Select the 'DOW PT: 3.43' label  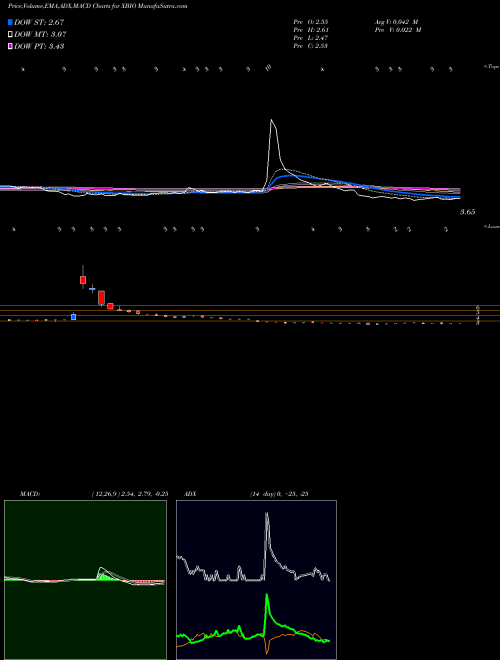39,46
